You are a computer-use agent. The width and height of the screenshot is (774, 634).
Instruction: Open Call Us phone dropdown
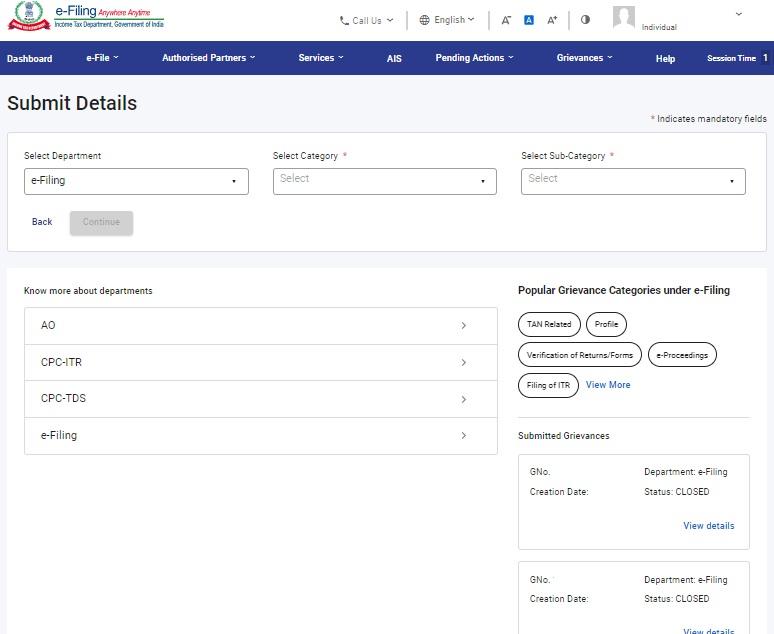click(x=366, y=20)
